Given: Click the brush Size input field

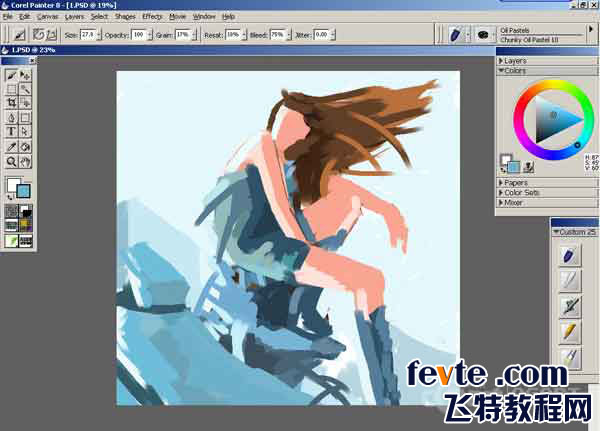Looking at the screenshot, I should coord(88,35).
